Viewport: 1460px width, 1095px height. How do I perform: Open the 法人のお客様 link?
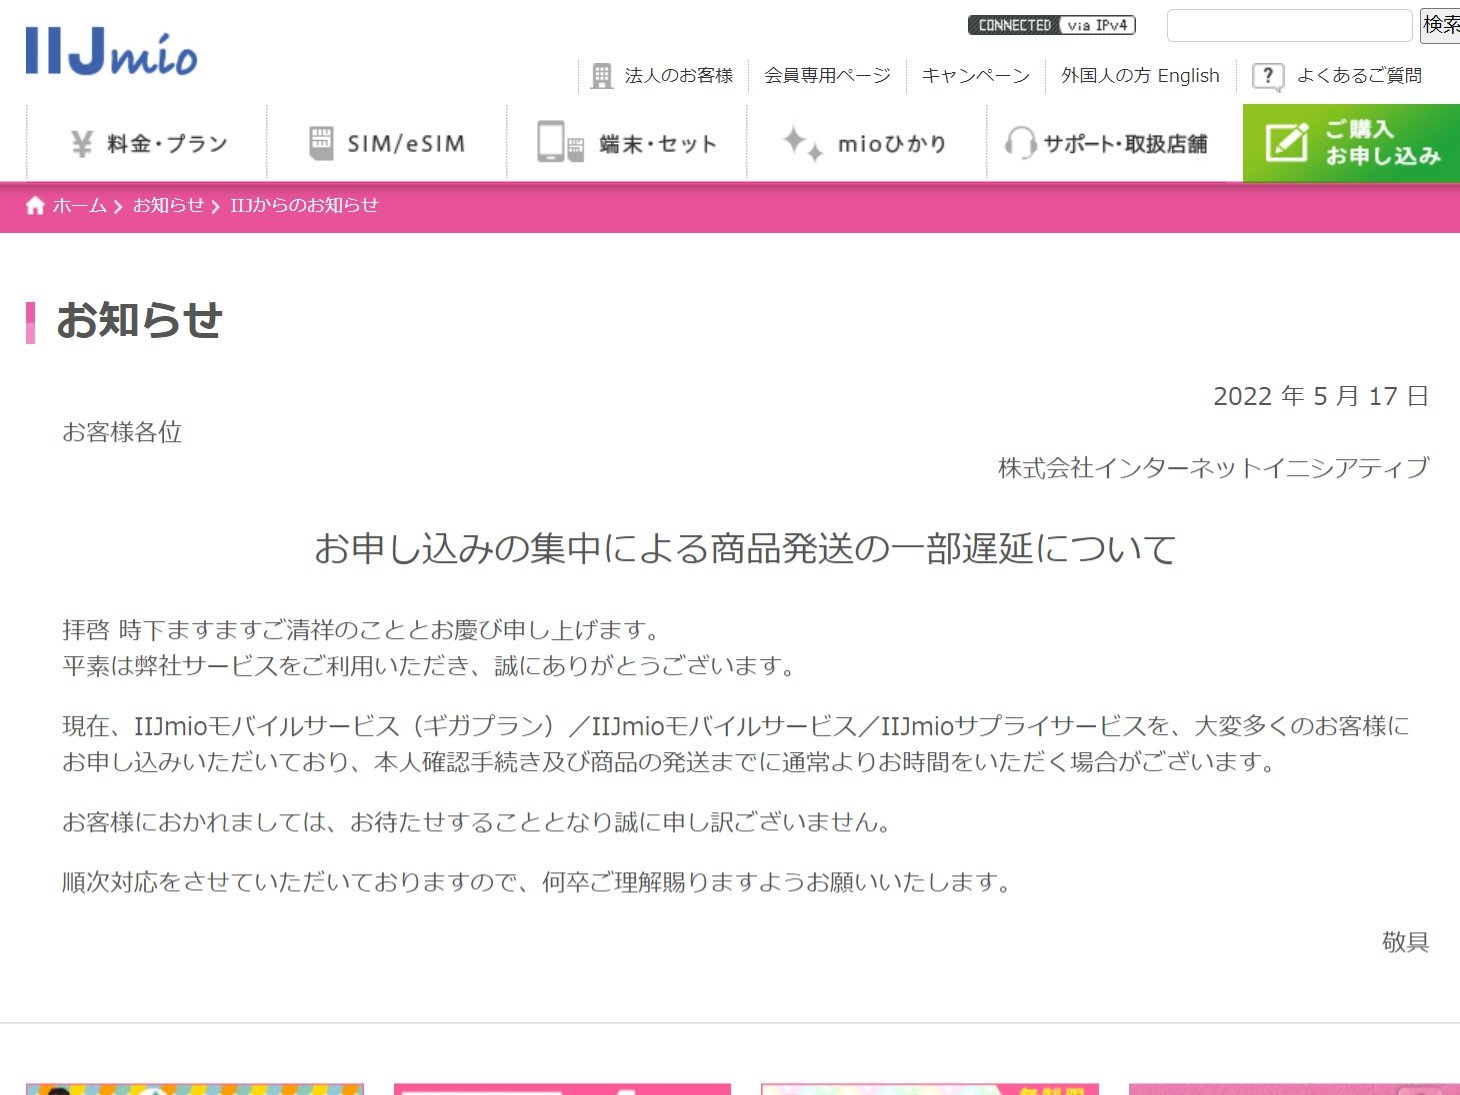click(679, 76)
